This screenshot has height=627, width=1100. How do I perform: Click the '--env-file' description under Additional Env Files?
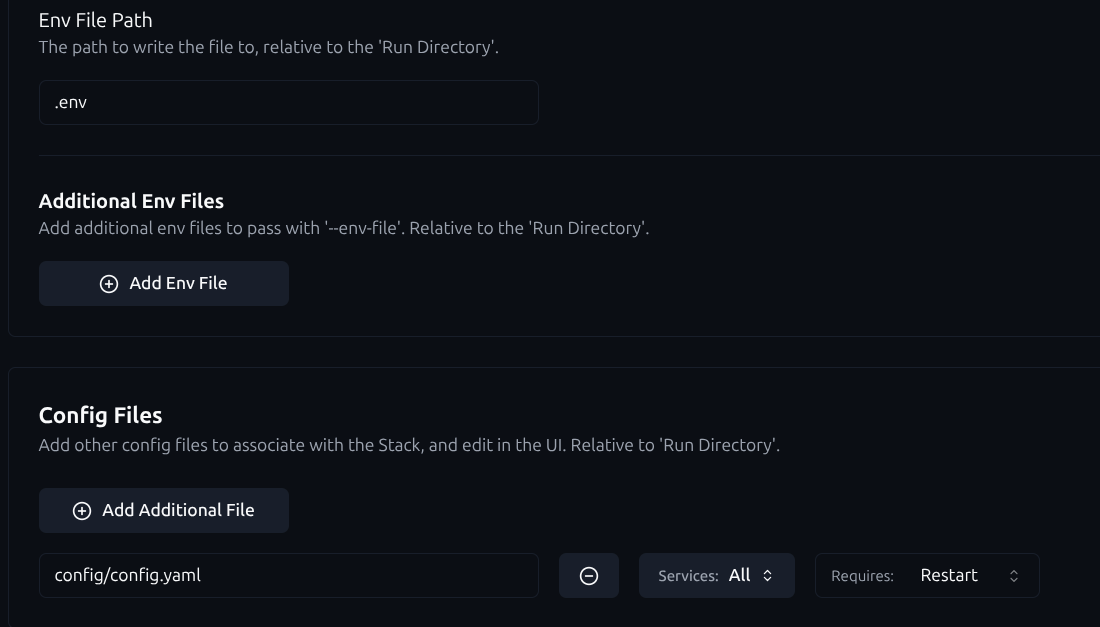pyautogui.click(x=344, y=228)
